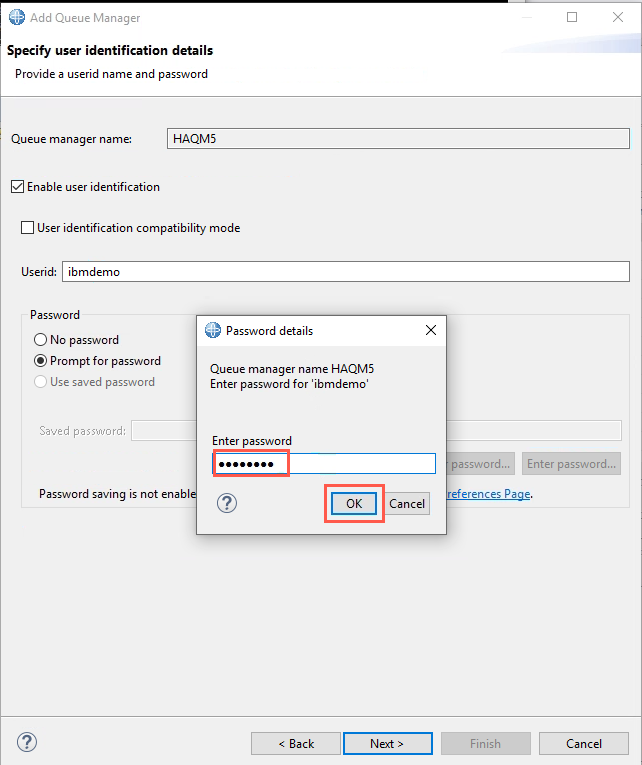Confirm password with the OK button
This screenshot has height=765, width=642.
[x=354, y=503]
